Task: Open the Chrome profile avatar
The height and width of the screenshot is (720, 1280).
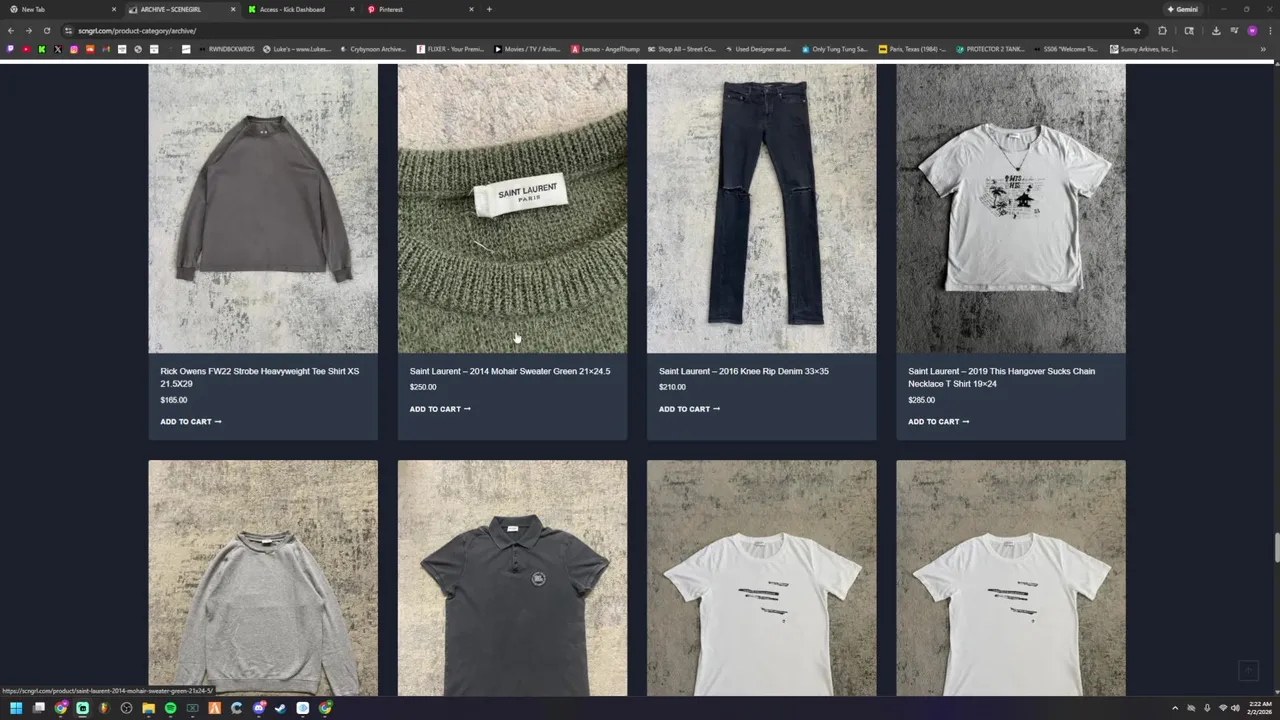Action: [1252, 31]
